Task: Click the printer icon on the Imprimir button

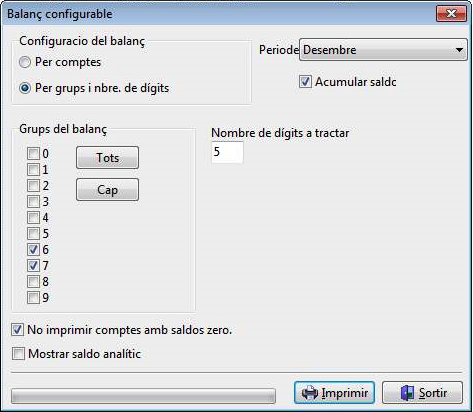Action: click(310, 393)
